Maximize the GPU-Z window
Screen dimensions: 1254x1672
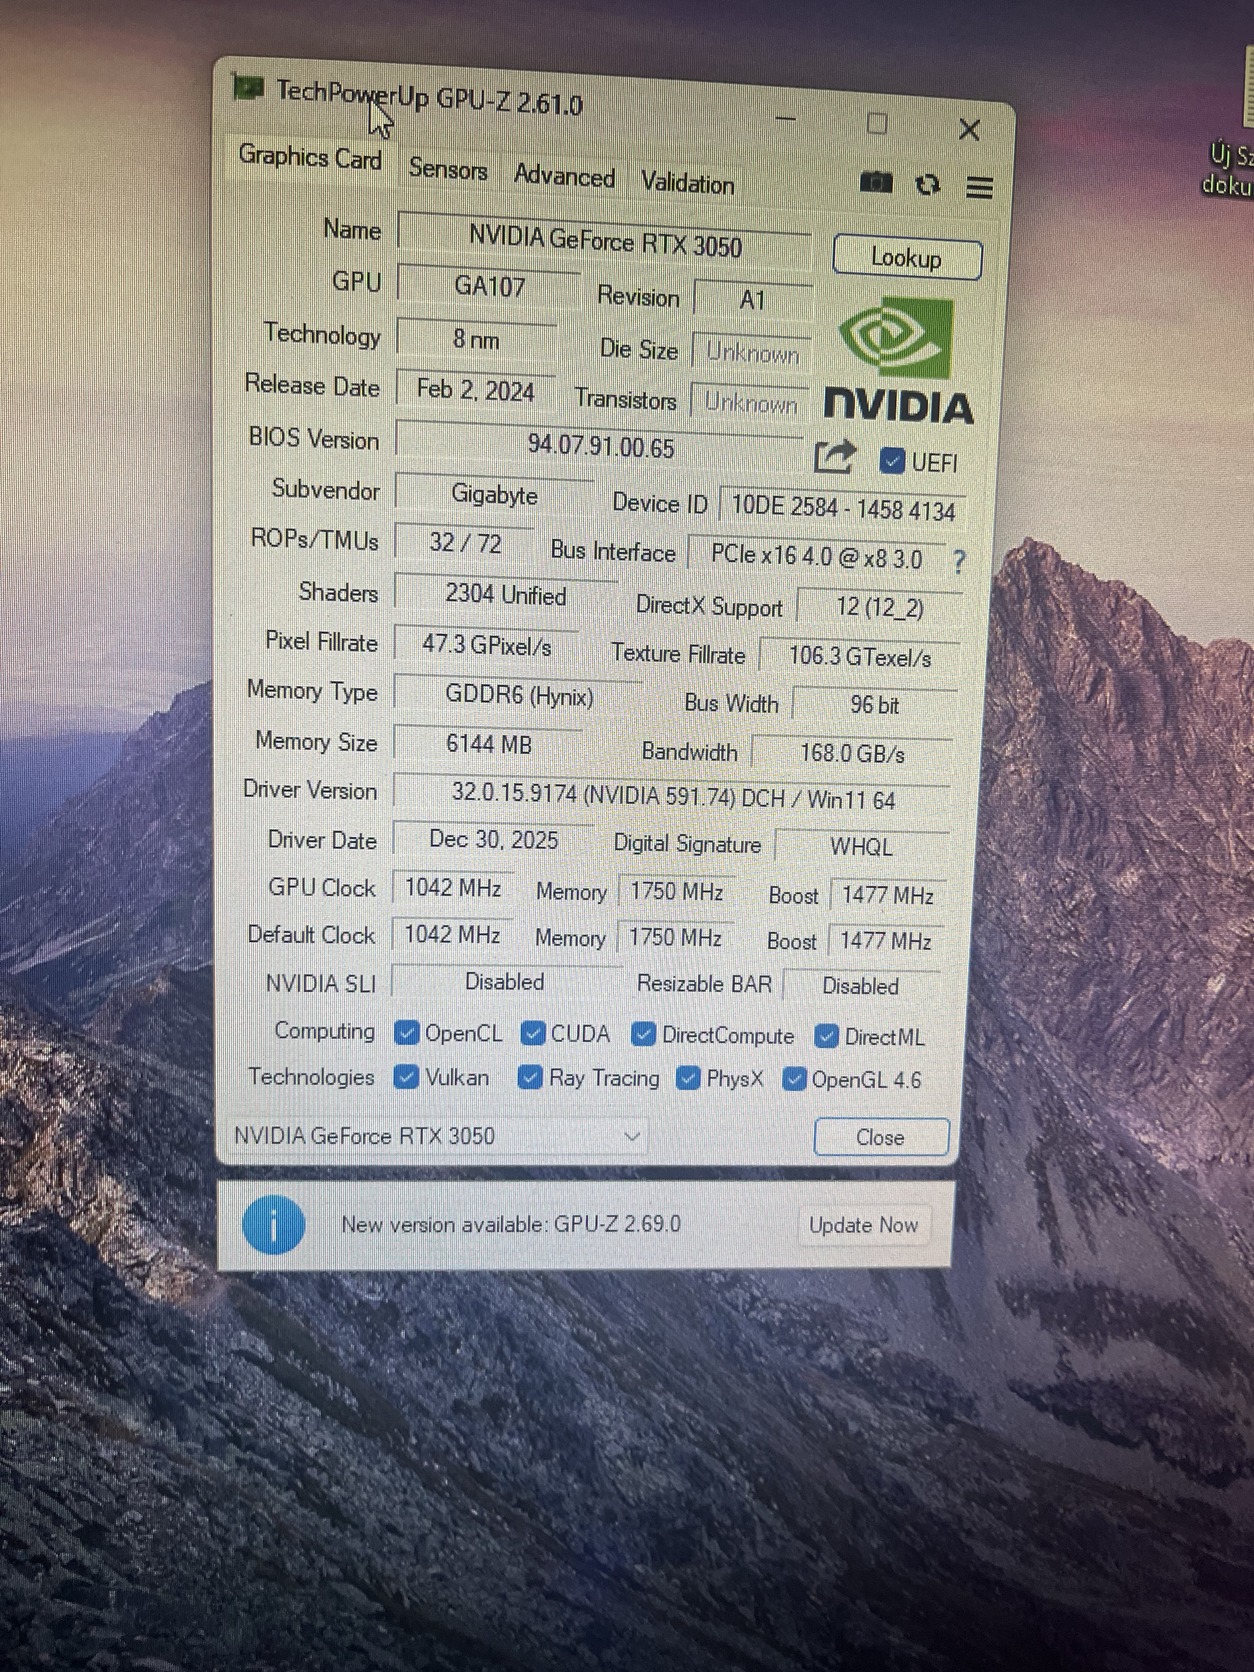877,124
